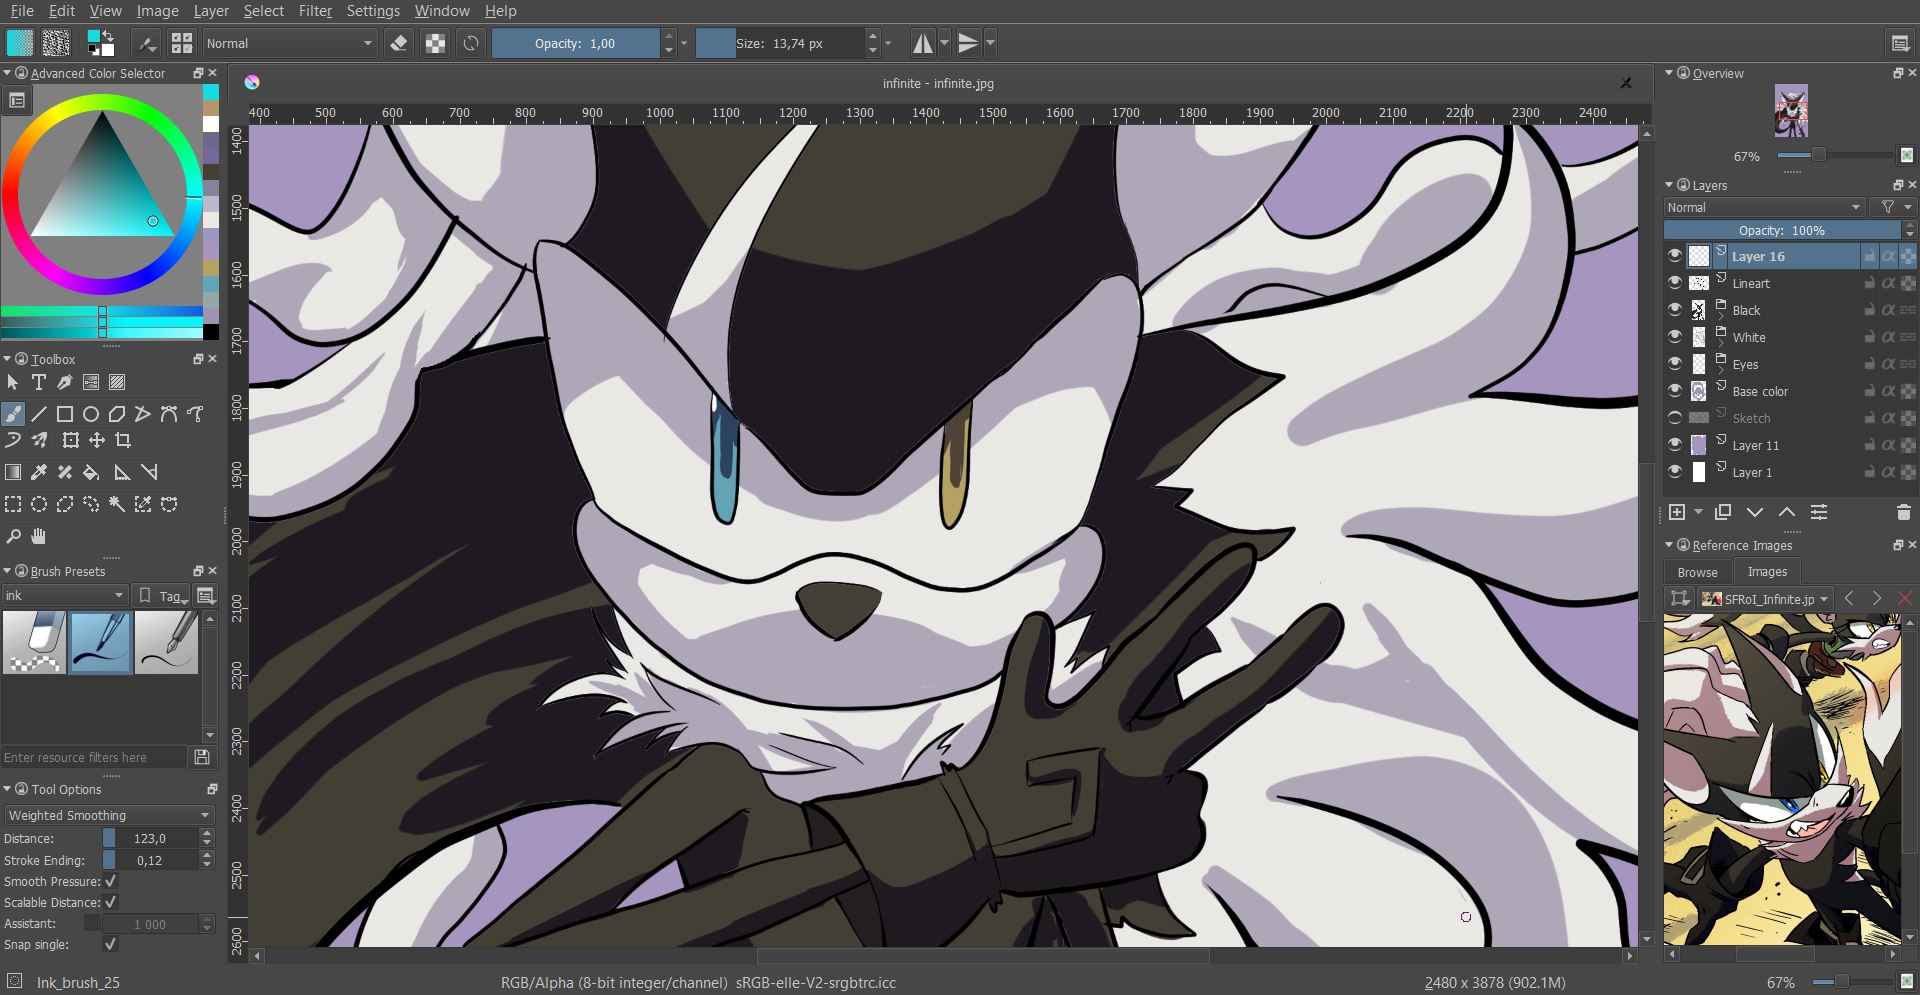Adjust the brush Opacity slider
This screenshot has width=1920, height=995.
(x=576, y=43)
